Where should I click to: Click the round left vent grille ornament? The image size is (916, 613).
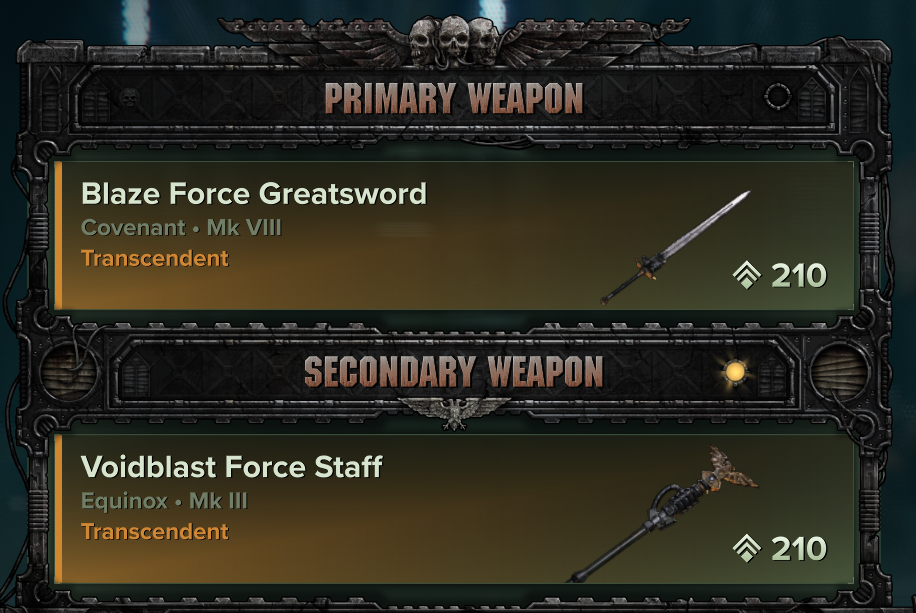click(70, 372)
